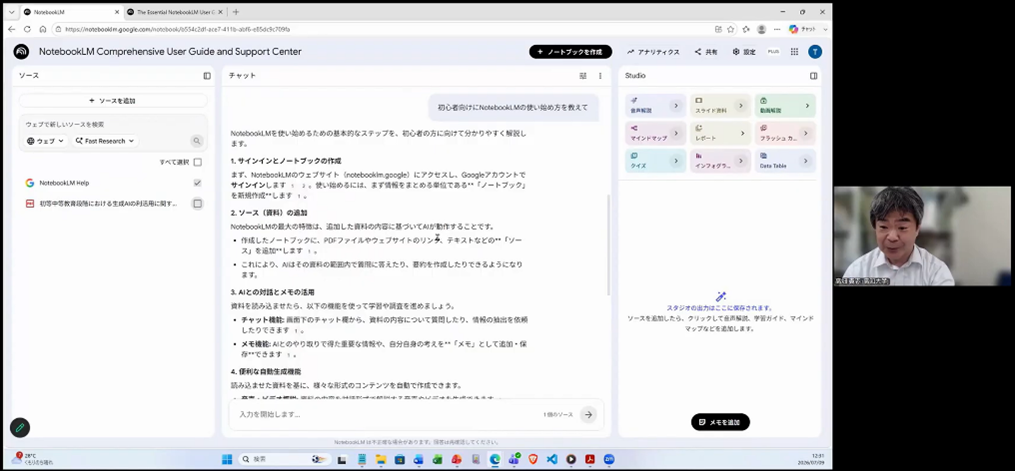Generate フラッシュカード from Studio panel
Screen dimensions: 1015x471
point(785,133)
